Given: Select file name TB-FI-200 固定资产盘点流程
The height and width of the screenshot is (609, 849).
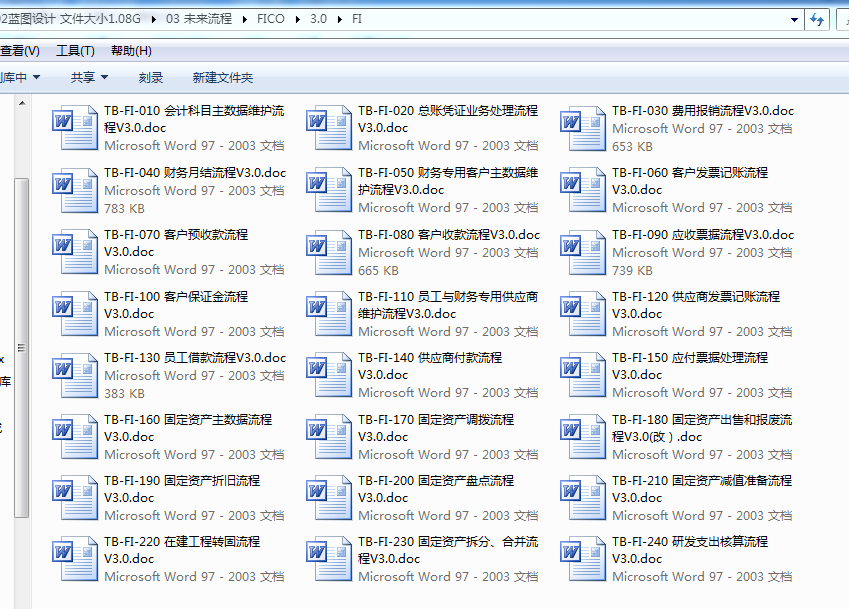Looking at the screenshot, I should 436,489.
